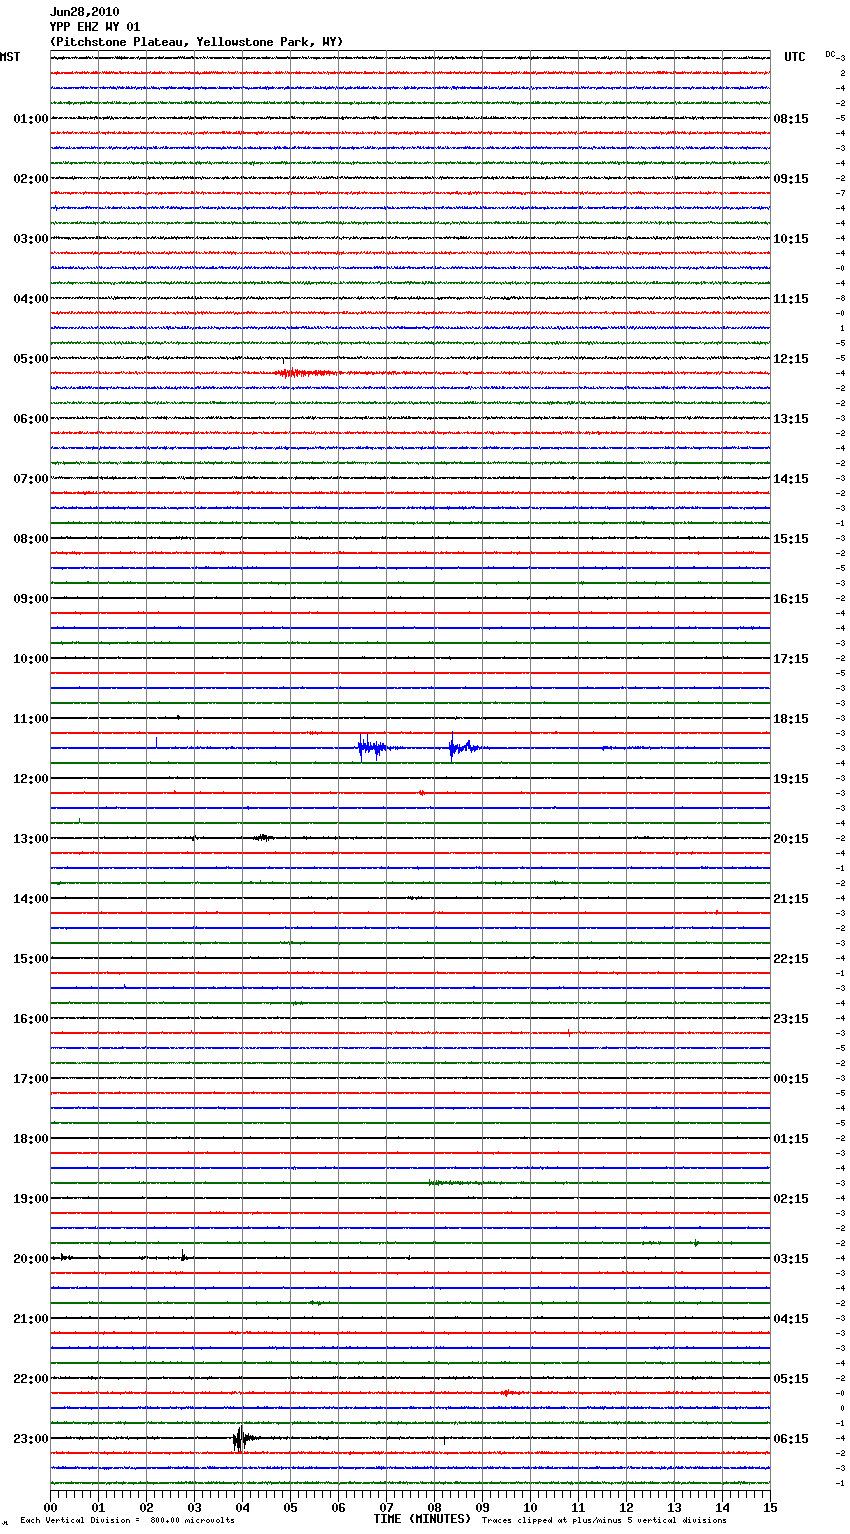Select the 23:00 MST time label
Screen dimensions: 850x1534
pos(31,1439)
